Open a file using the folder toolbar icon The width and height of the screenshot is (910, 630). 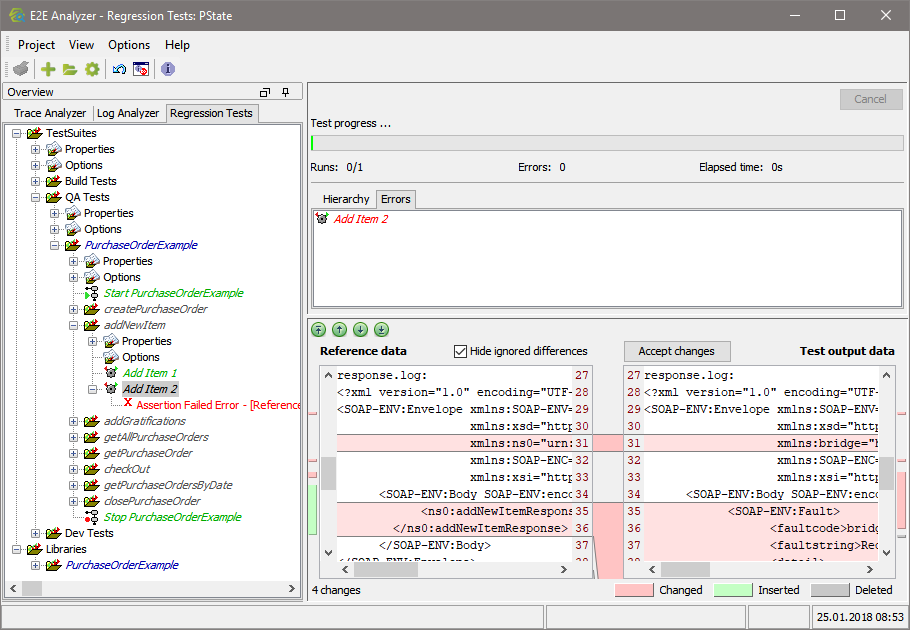[68, 69]
